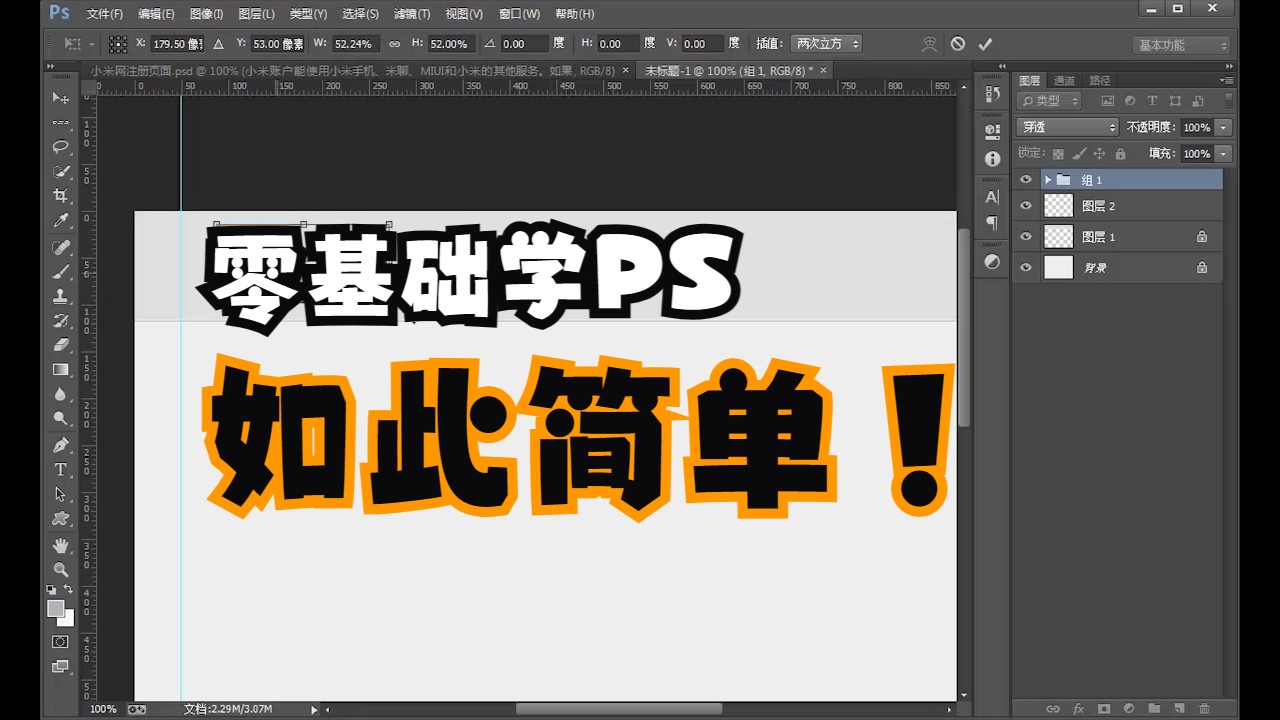
Task: Open the Character panel icon
Action: 992,197
